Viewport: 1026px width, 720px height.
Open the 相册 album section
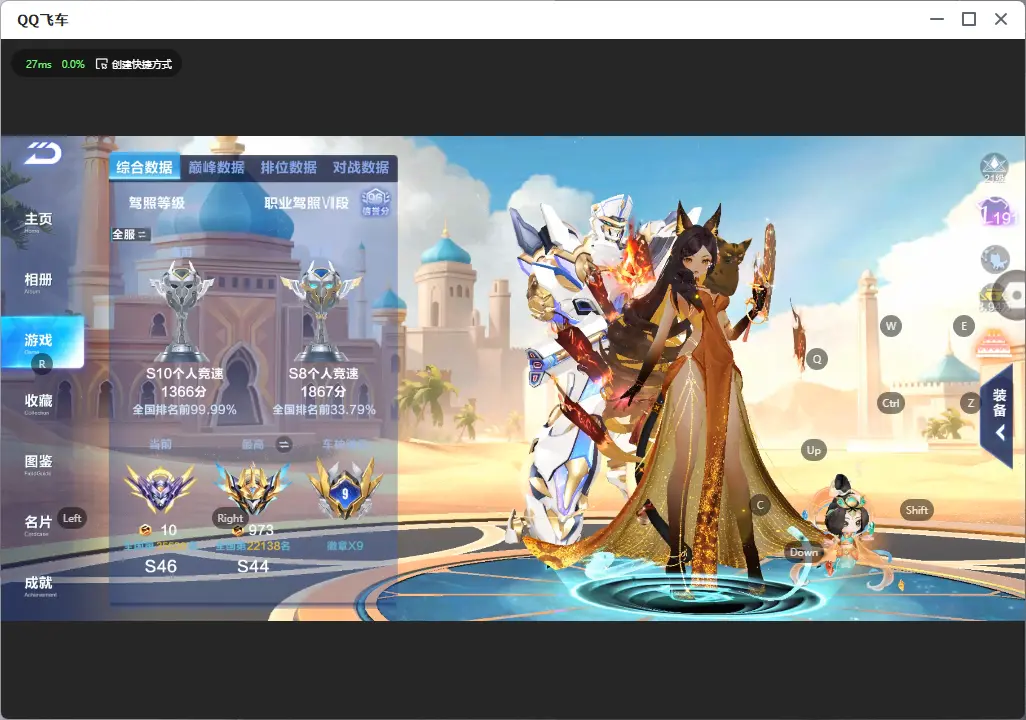tap(38, 282)
